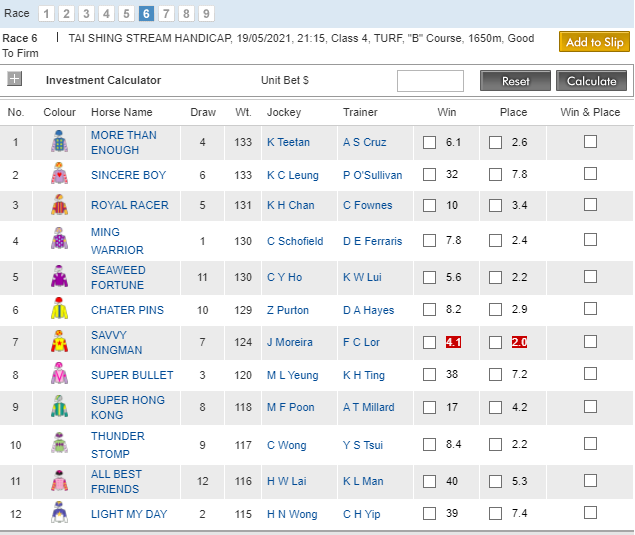Open jockey J Moreira's profile link
This screenshot has width=635, height=535.
[x=289, y=342]
